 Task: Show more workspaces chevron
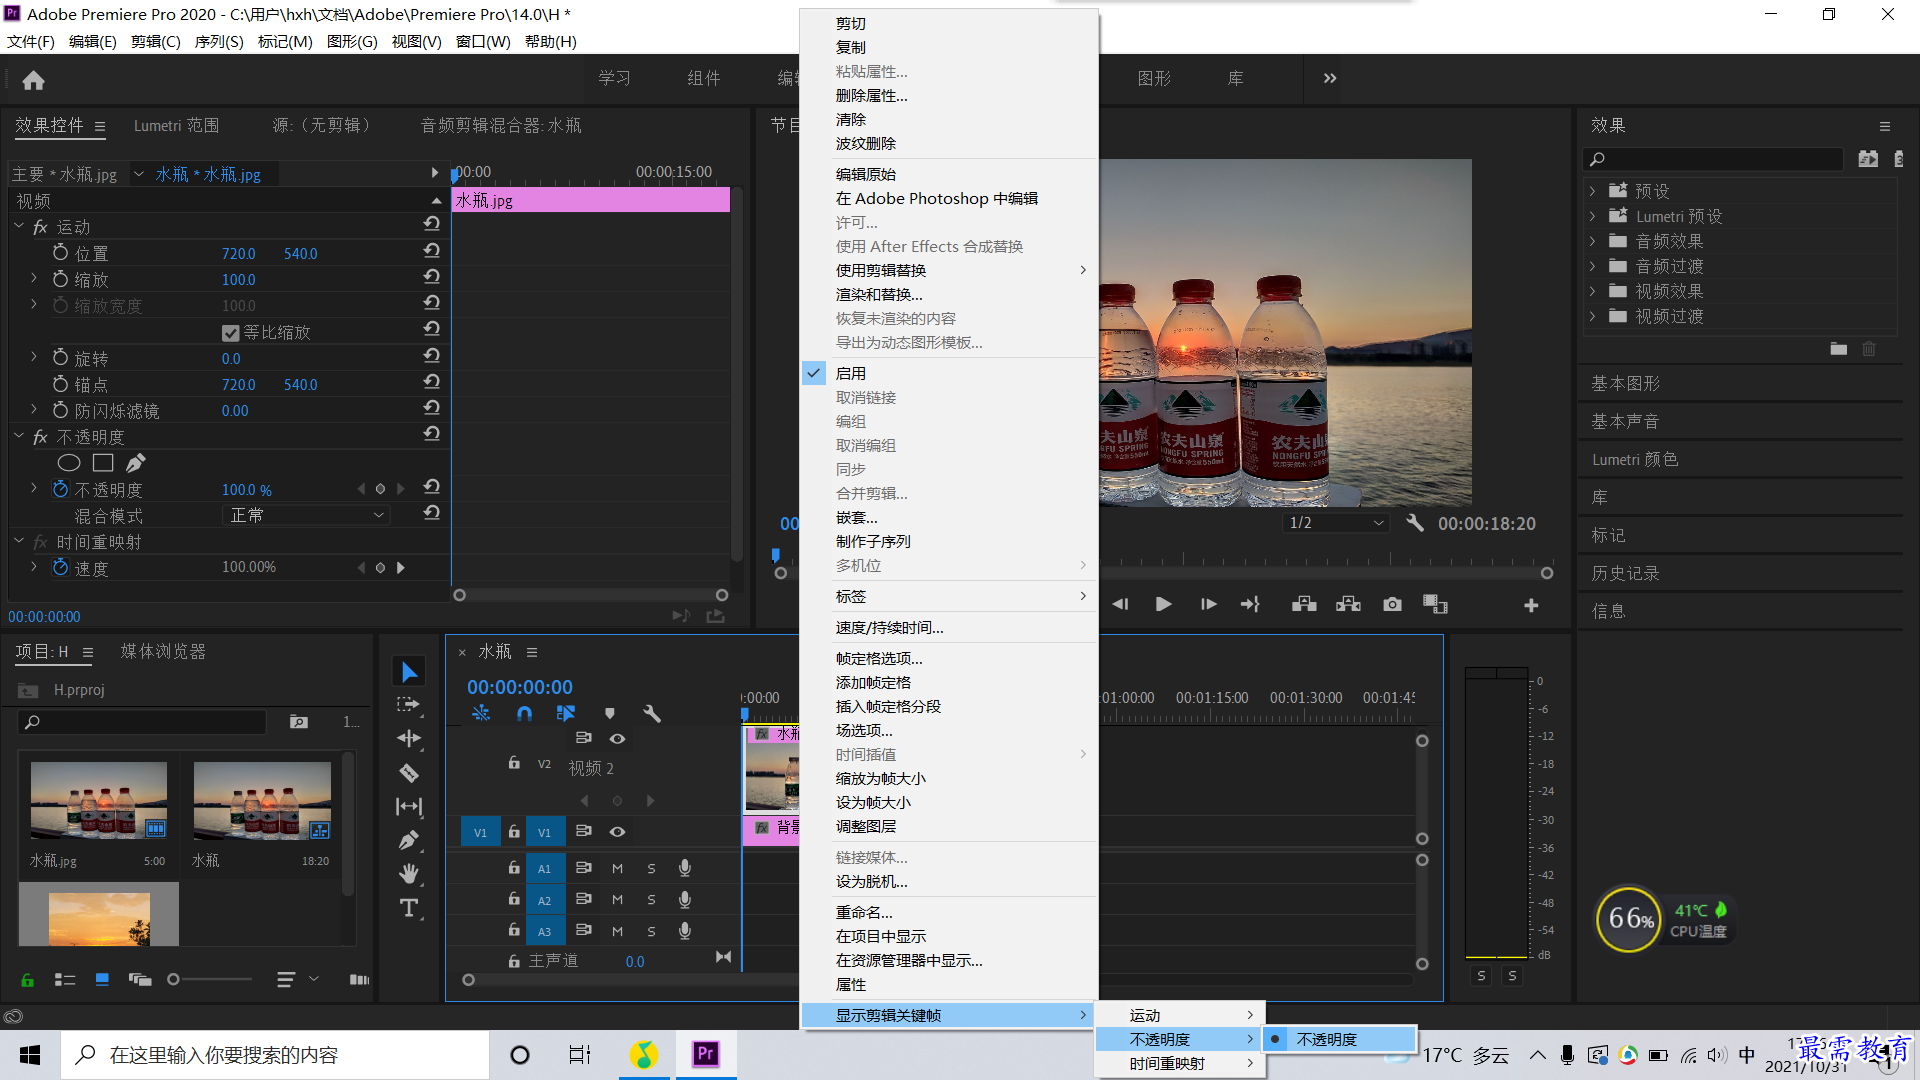tap(1330, 78)
